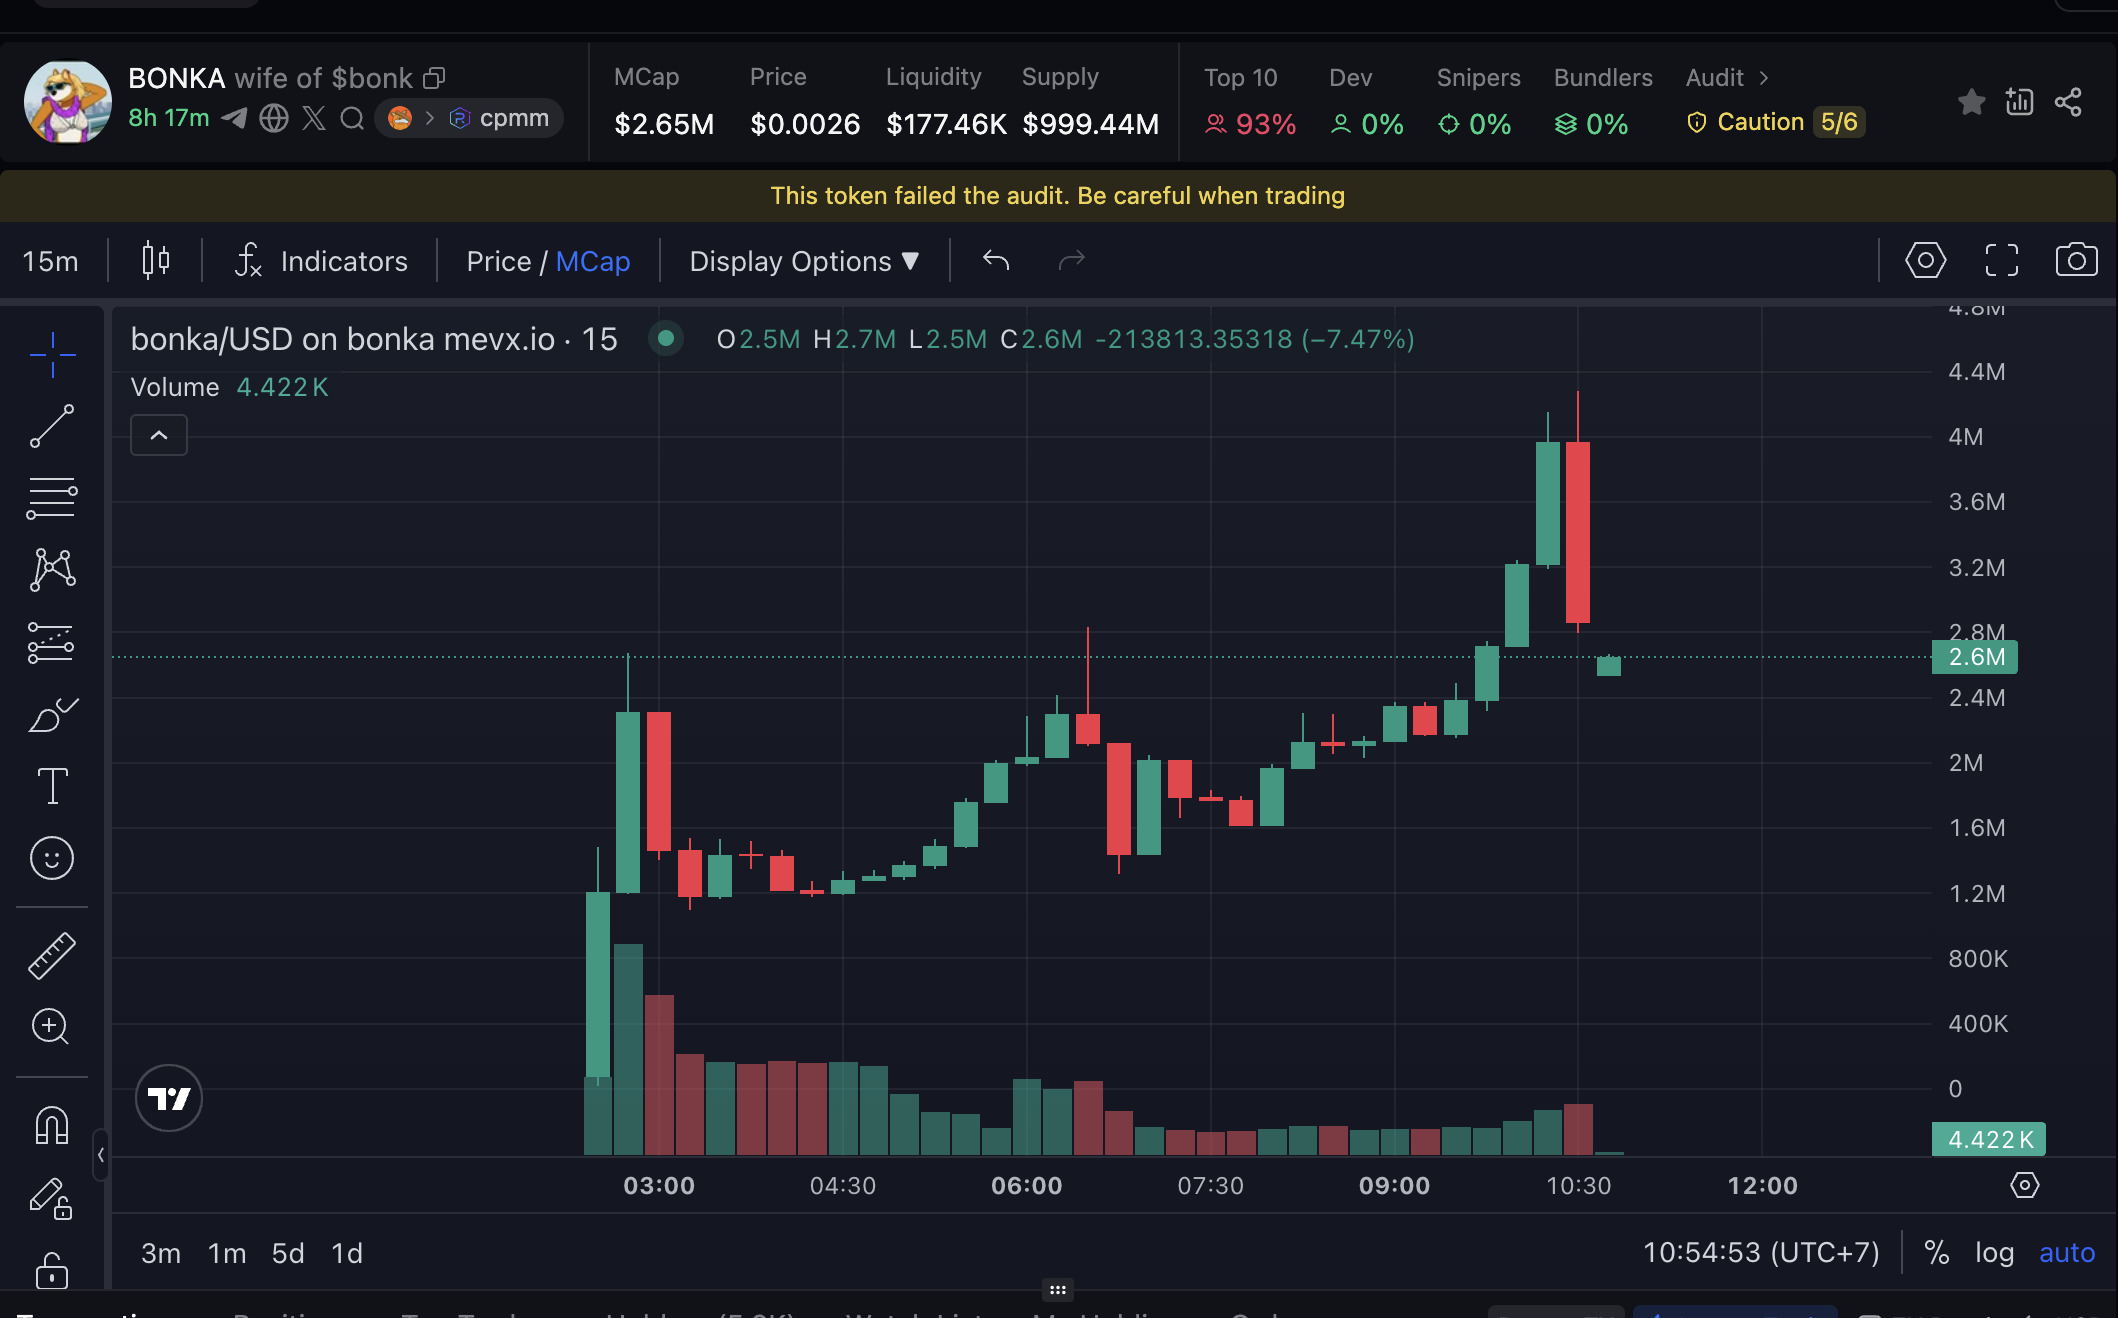
Task: Select the 1m date range
Action: [x=227, y=1253]
